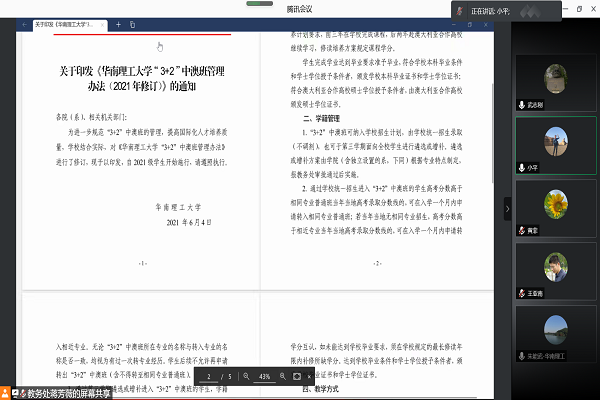Click the signature line 华南理工大学
Image resolution: width=600 pixels, height=400 pixels.
click(x=178, y=207)
